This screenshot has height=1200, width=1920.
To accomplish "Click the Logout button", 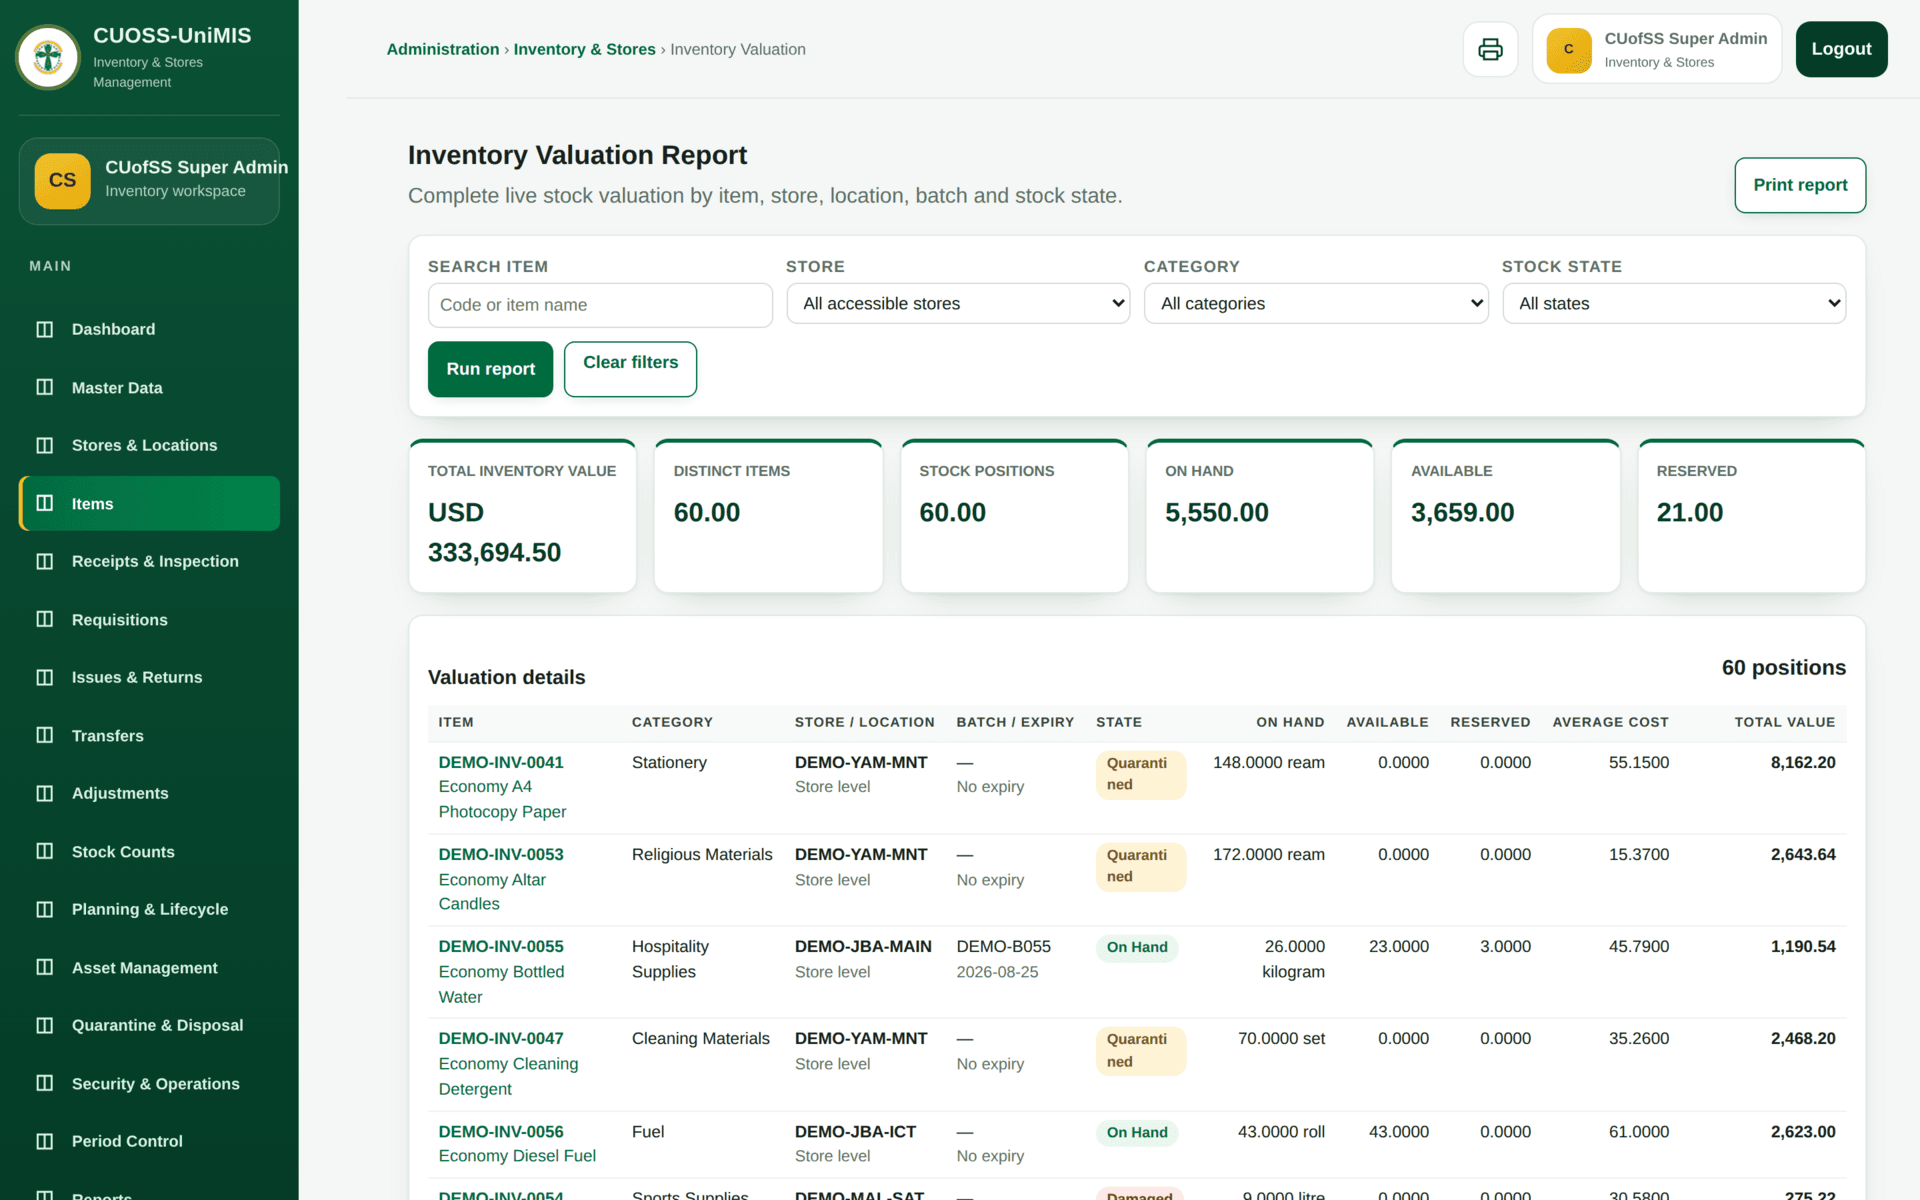I will coord(1841,49).
